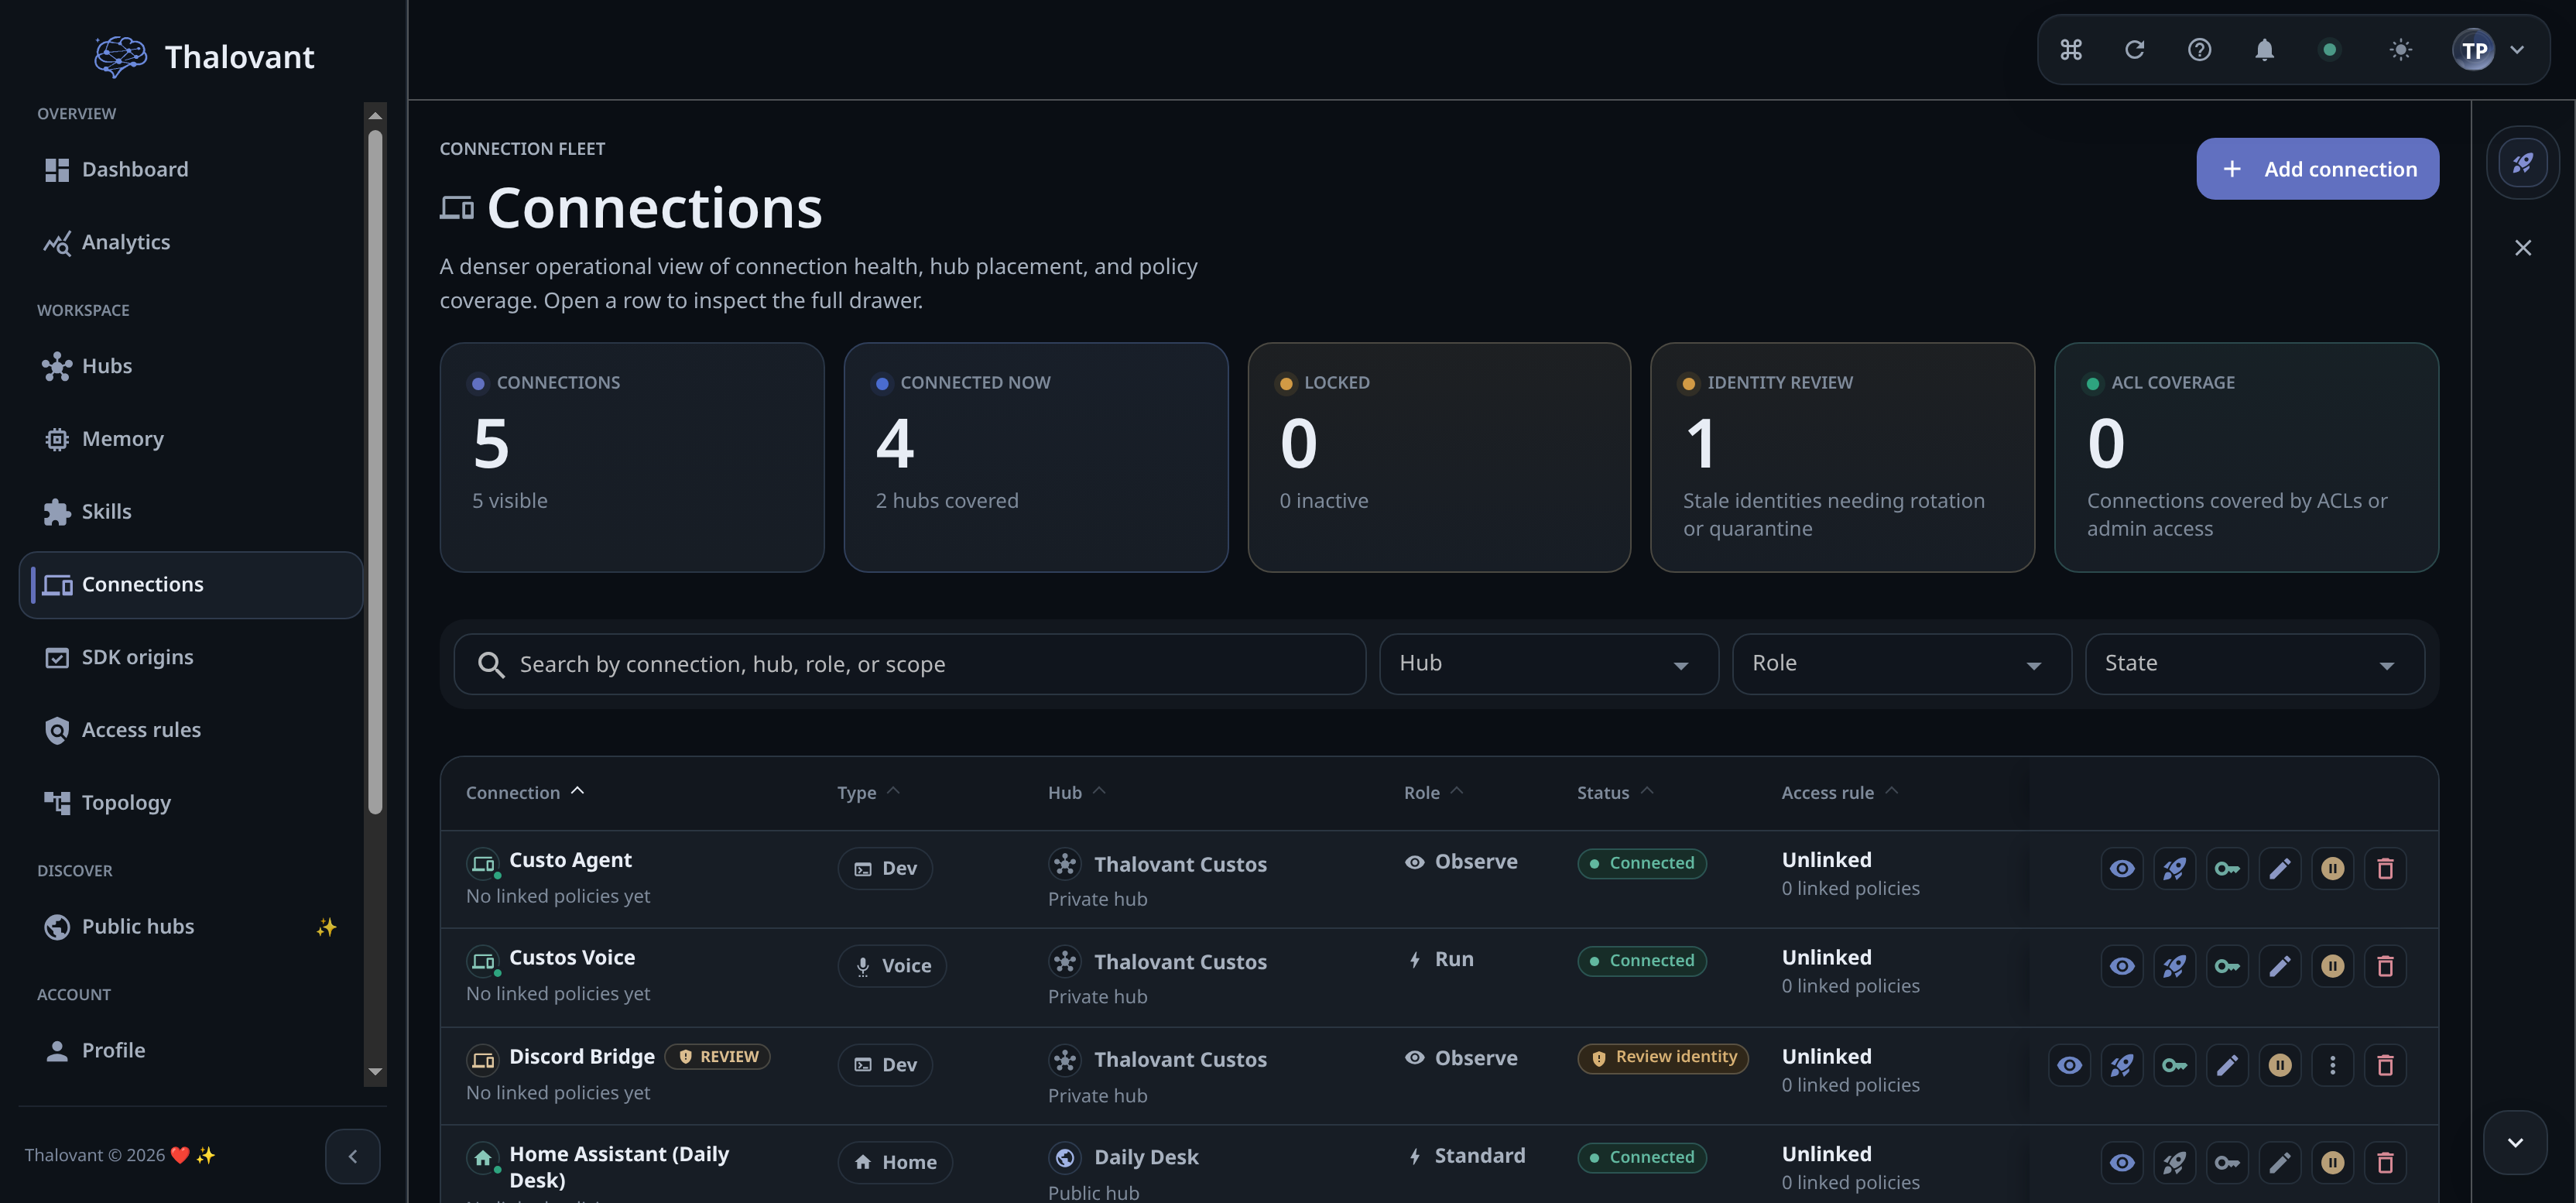Screen dimensions: 2576x1203
Task: Click sidebar scrollbar down arrow
Action: click(x=375, y=1072)
